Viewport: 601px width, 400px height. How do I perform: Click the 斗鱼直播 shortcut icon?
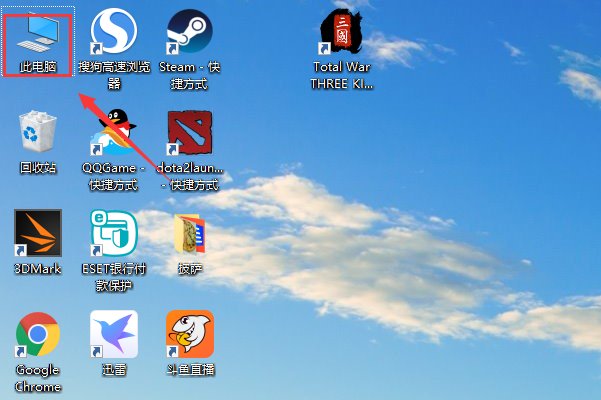(x=190, y=334)
